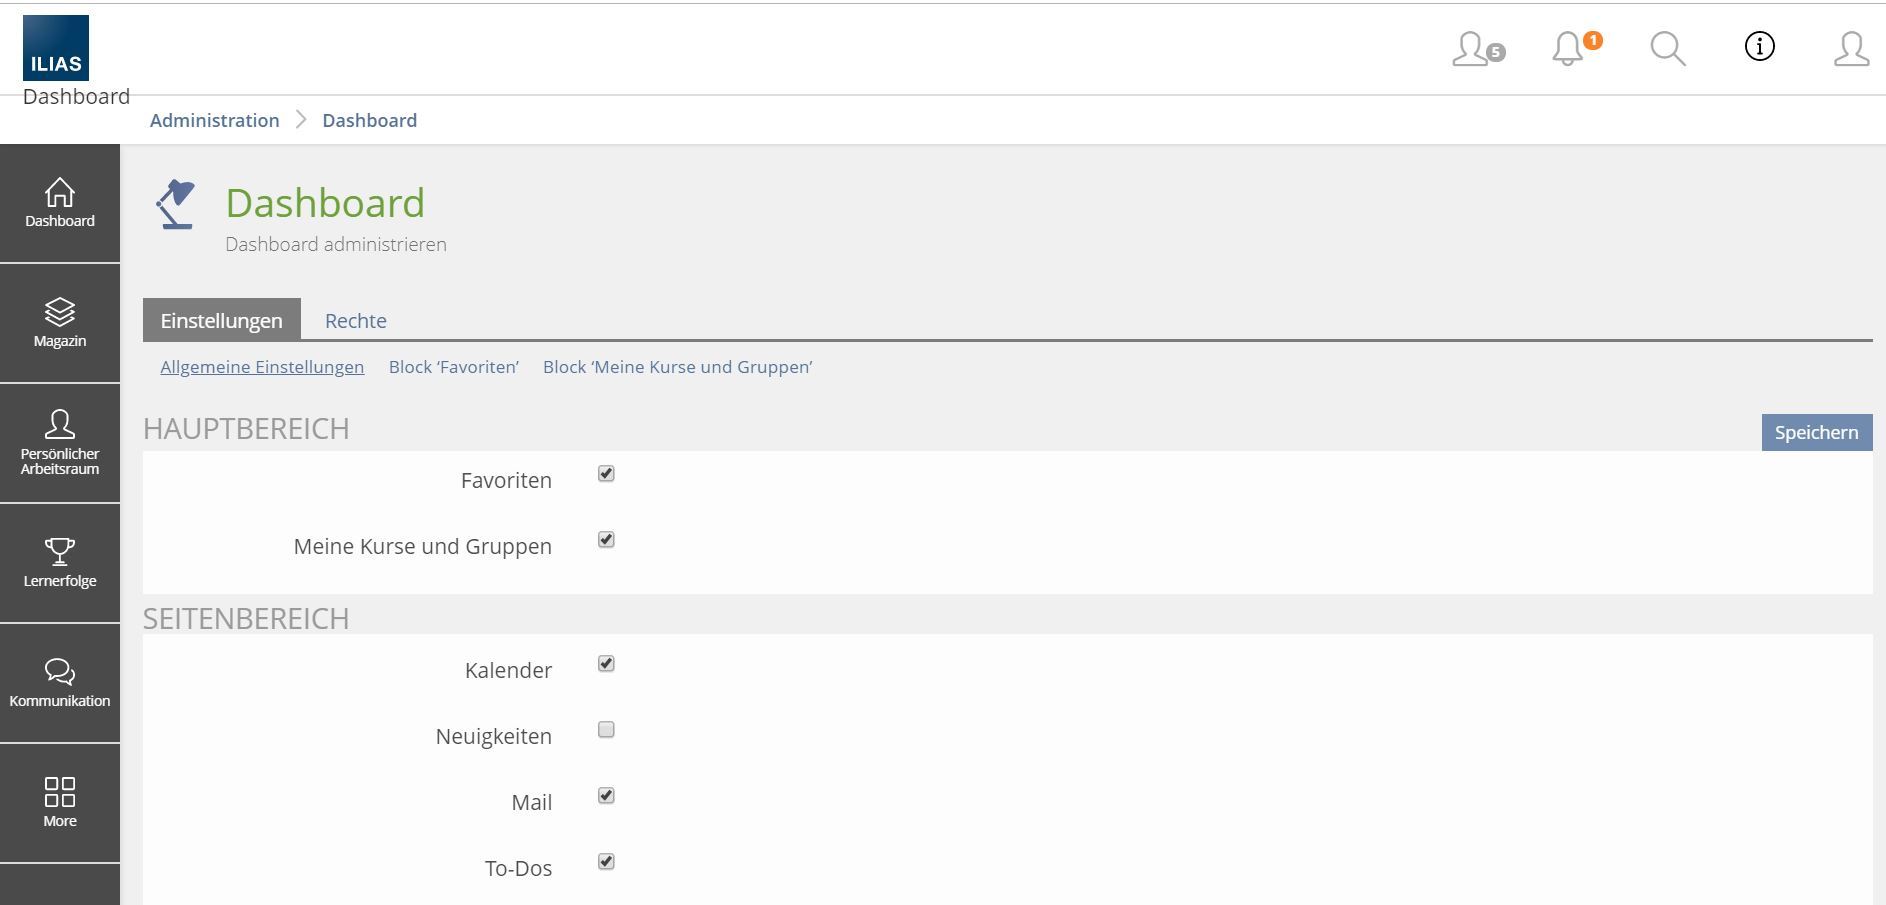Open the notifications bell icon
The width and height of the screenshot is (1886, 905).
coord(1570,49)
